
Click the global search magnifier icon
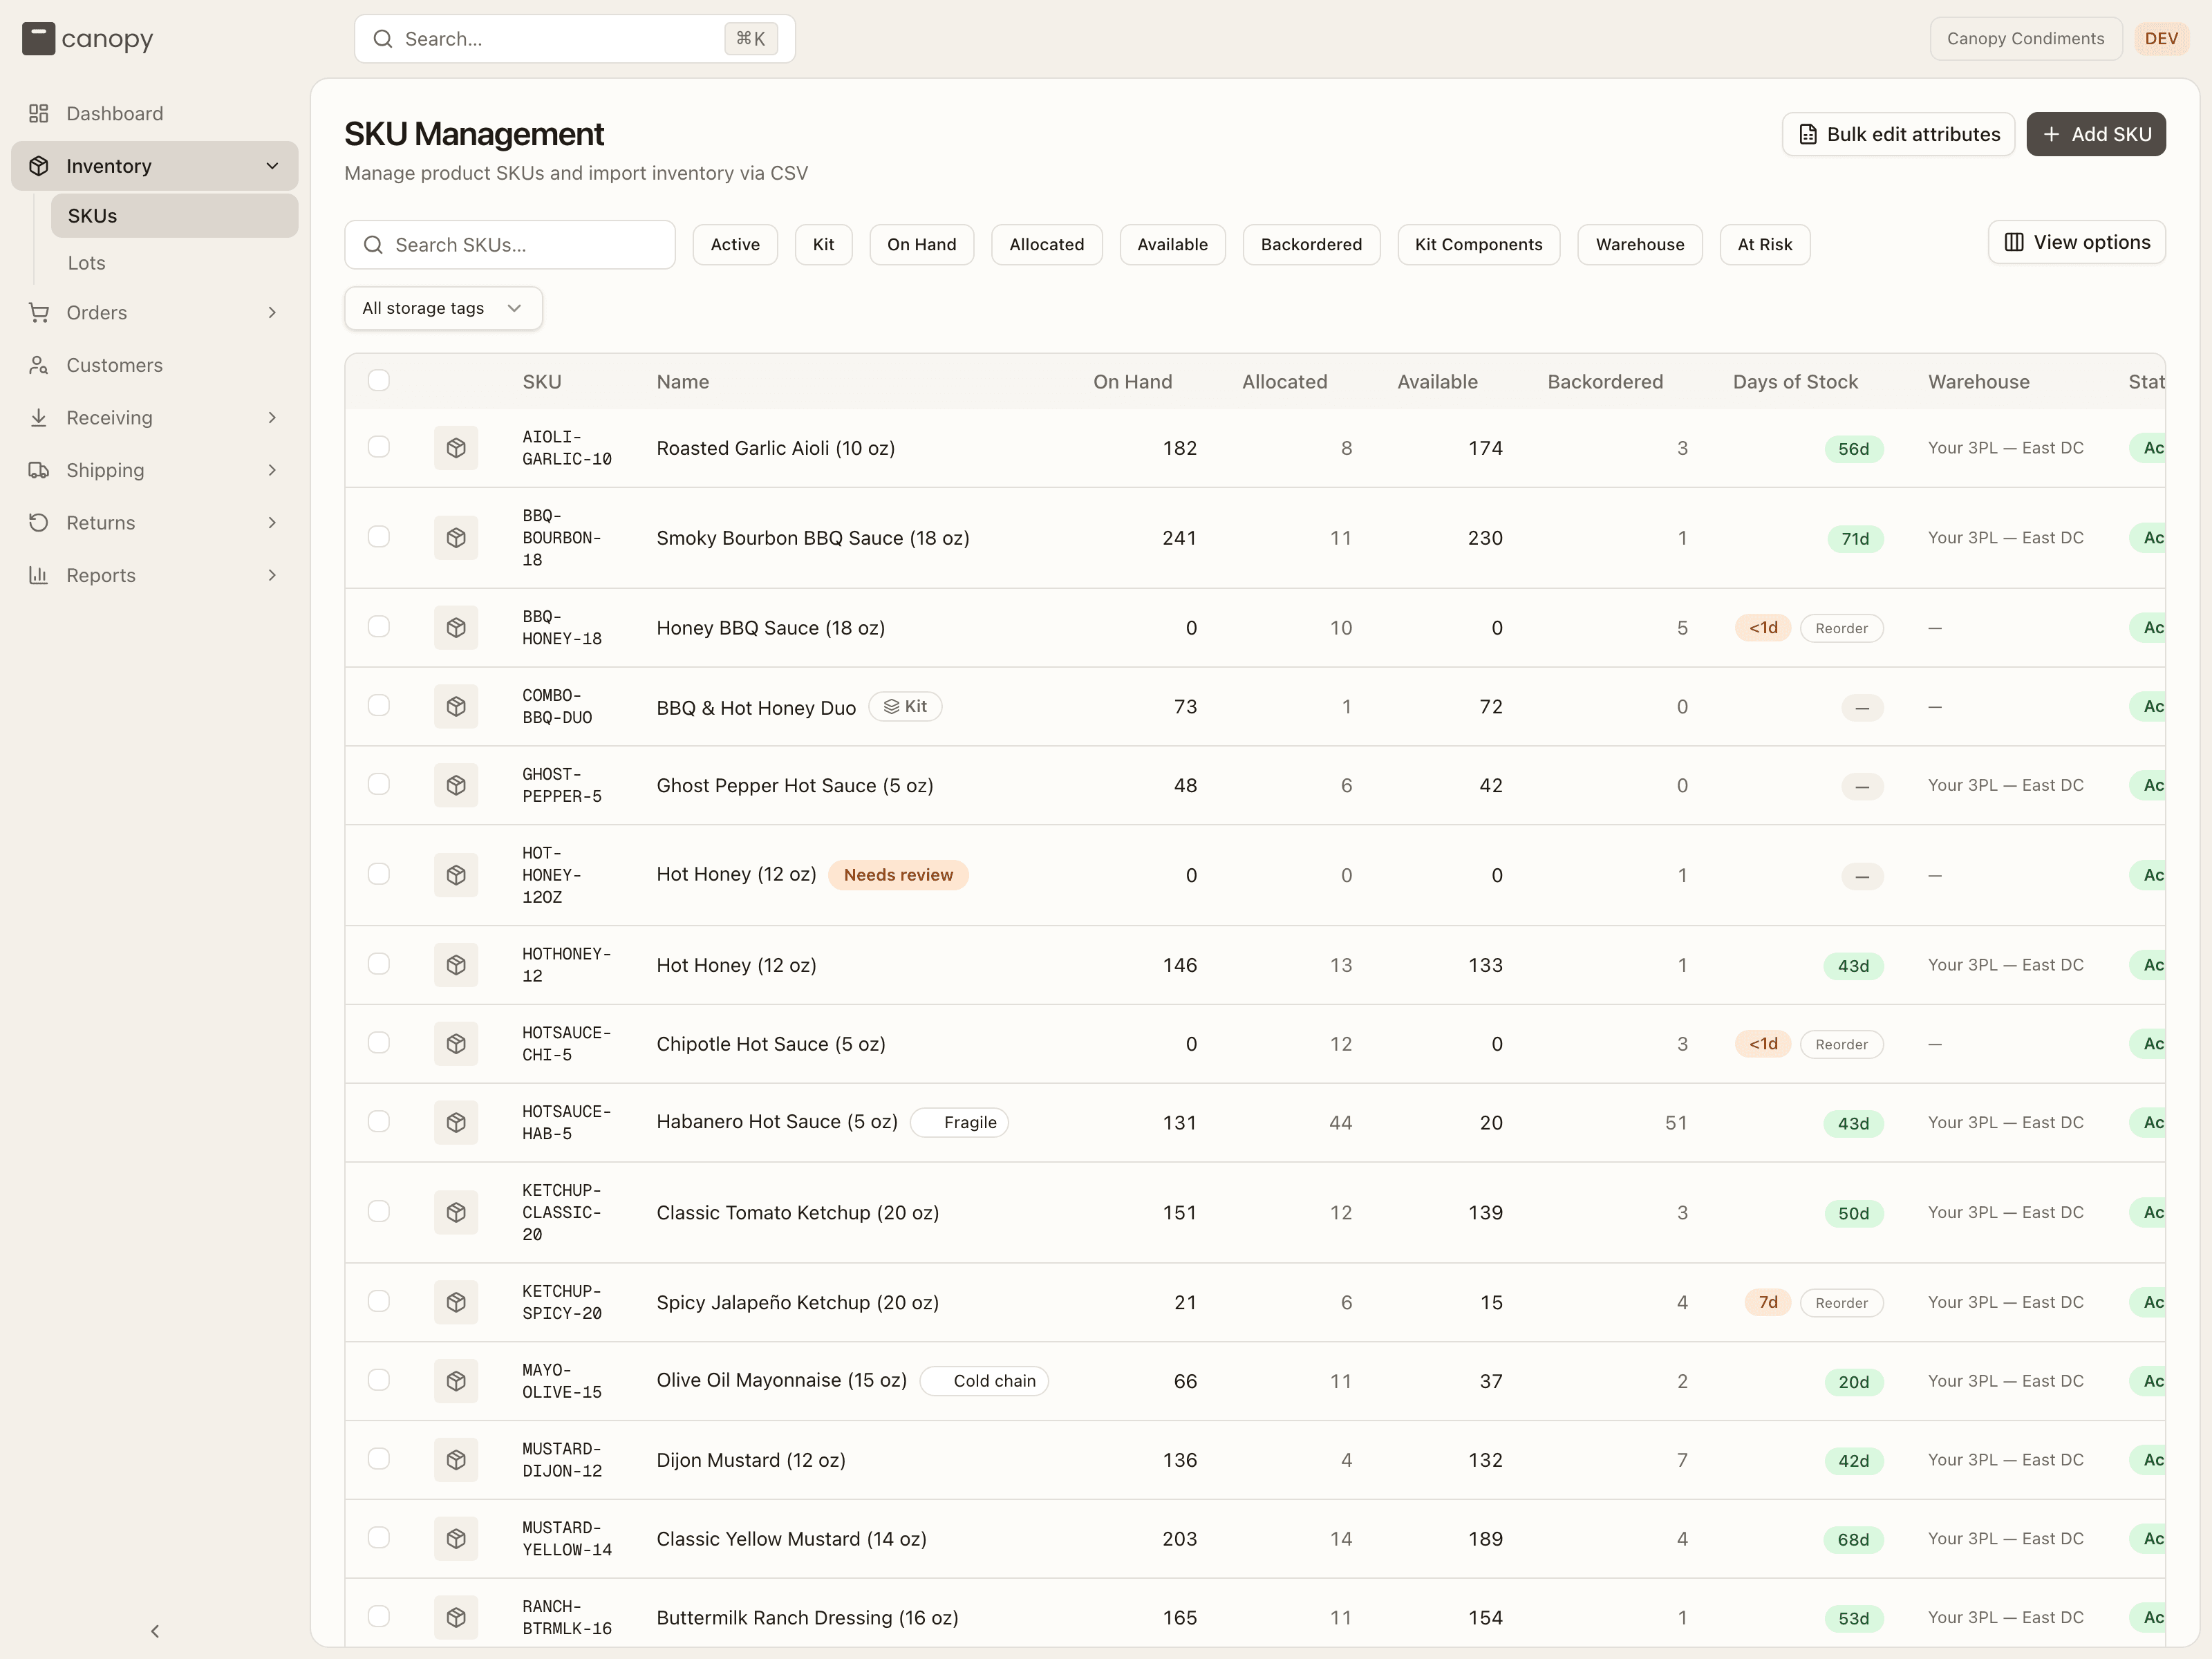pos(383,39)
